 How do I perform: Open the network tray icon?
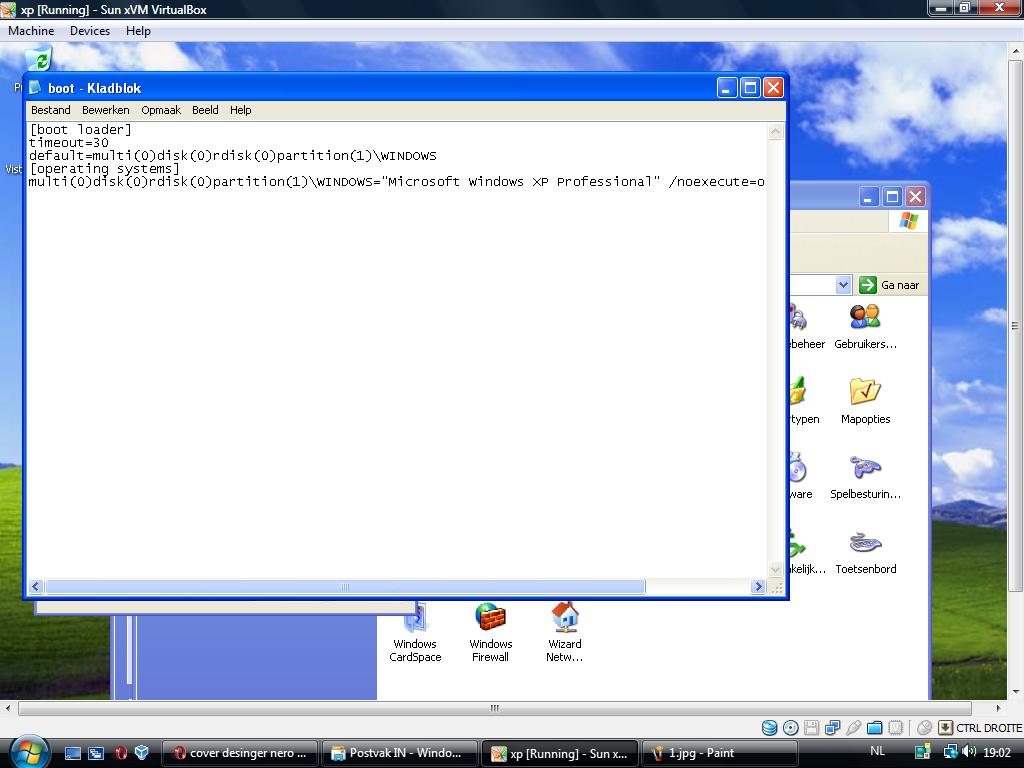[950, 752]
